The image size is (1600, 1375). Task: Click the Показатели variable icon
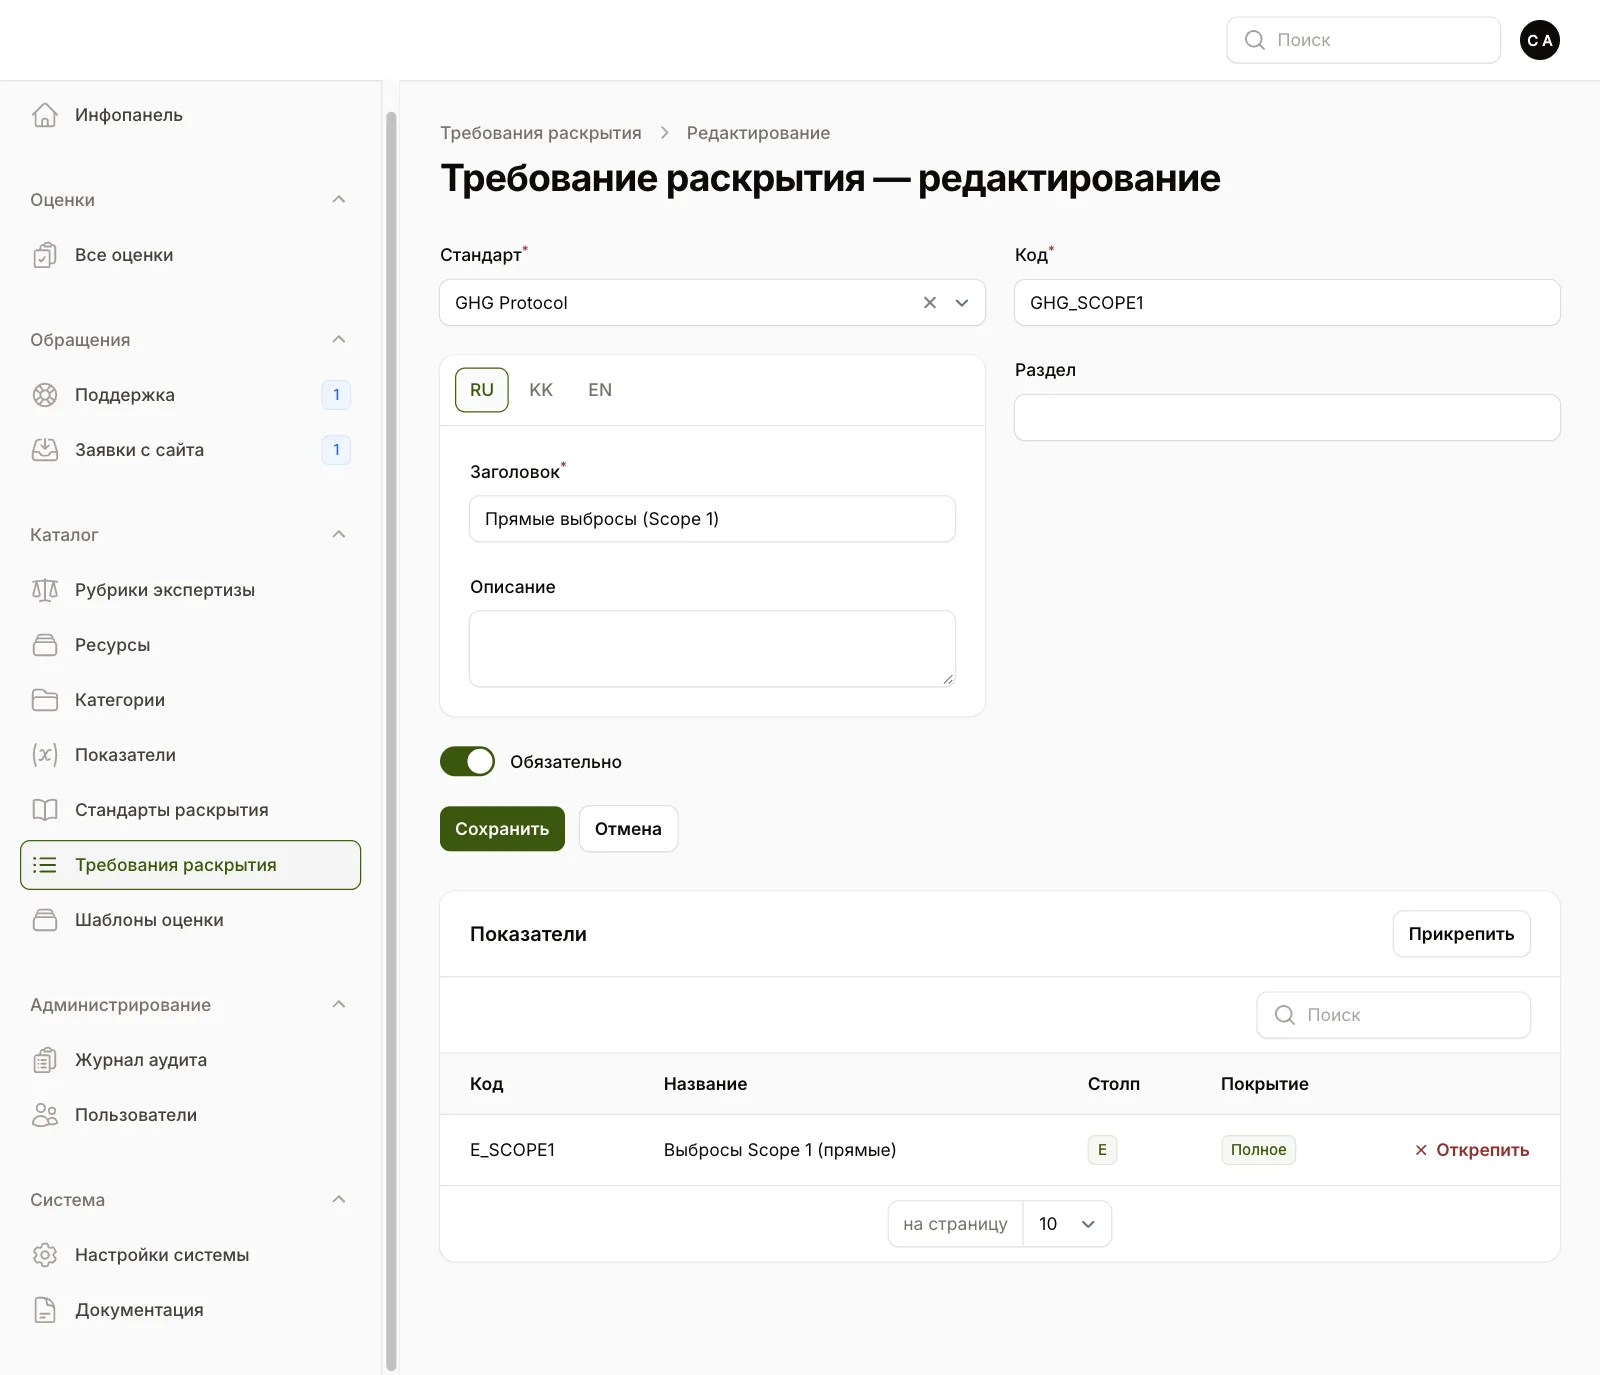coord(45,755)
